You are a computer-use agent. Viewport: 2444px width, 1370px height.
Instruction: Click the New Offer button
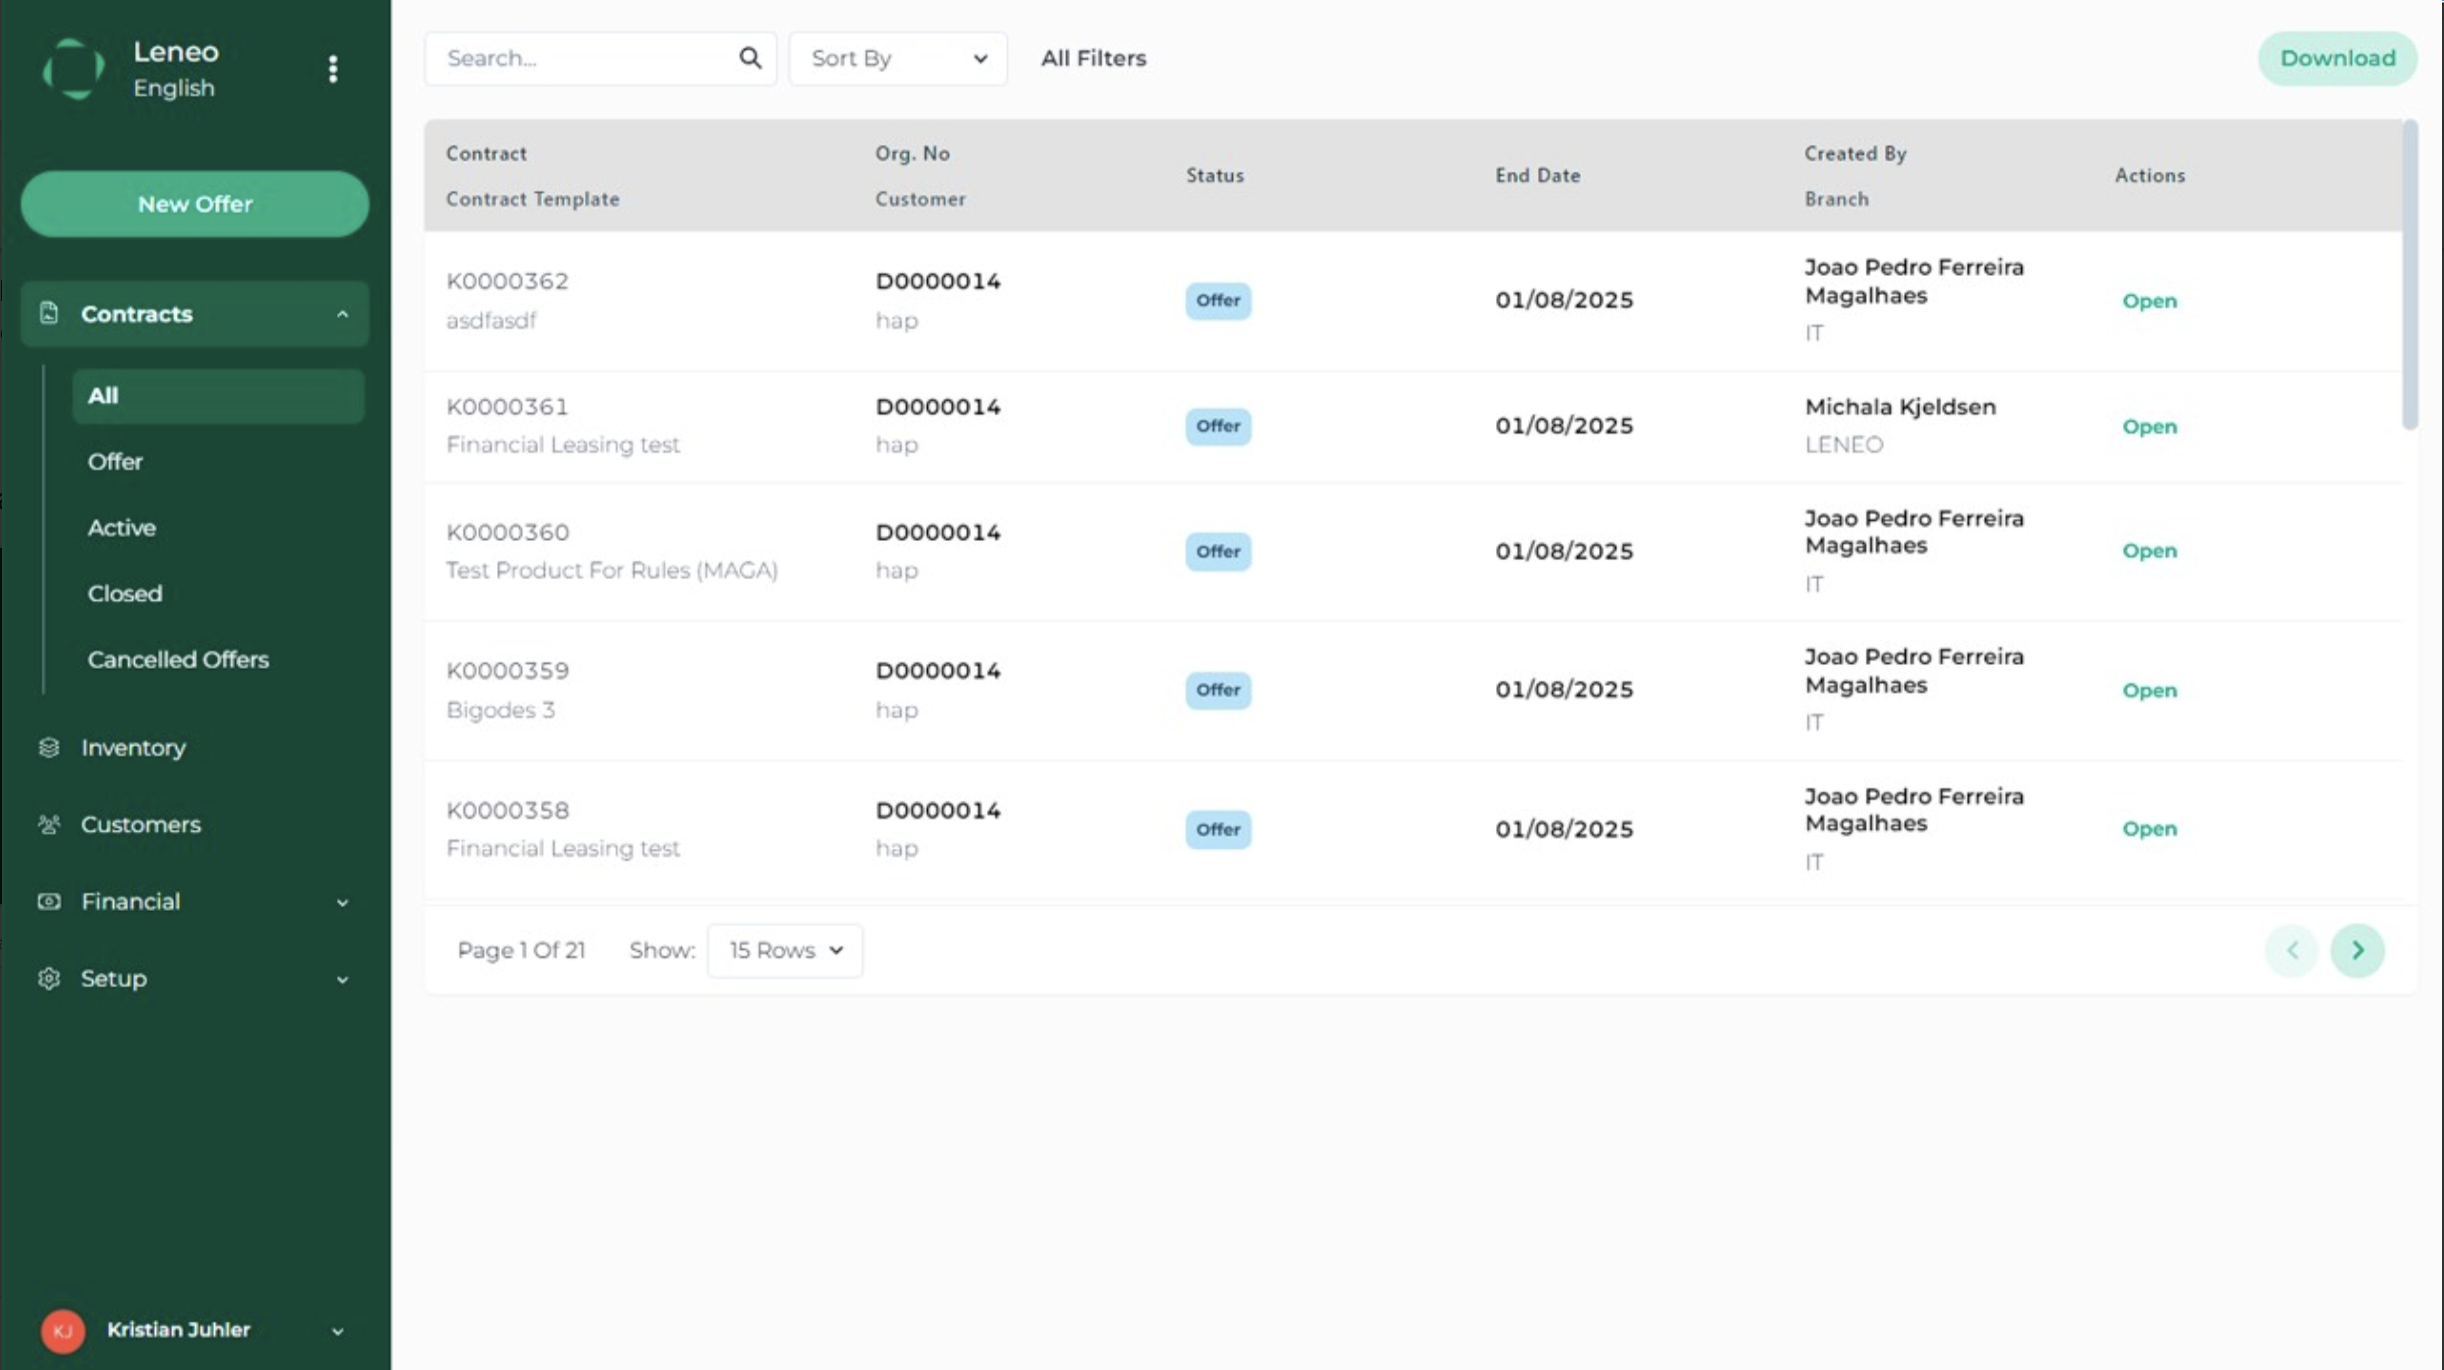point(195,204)
